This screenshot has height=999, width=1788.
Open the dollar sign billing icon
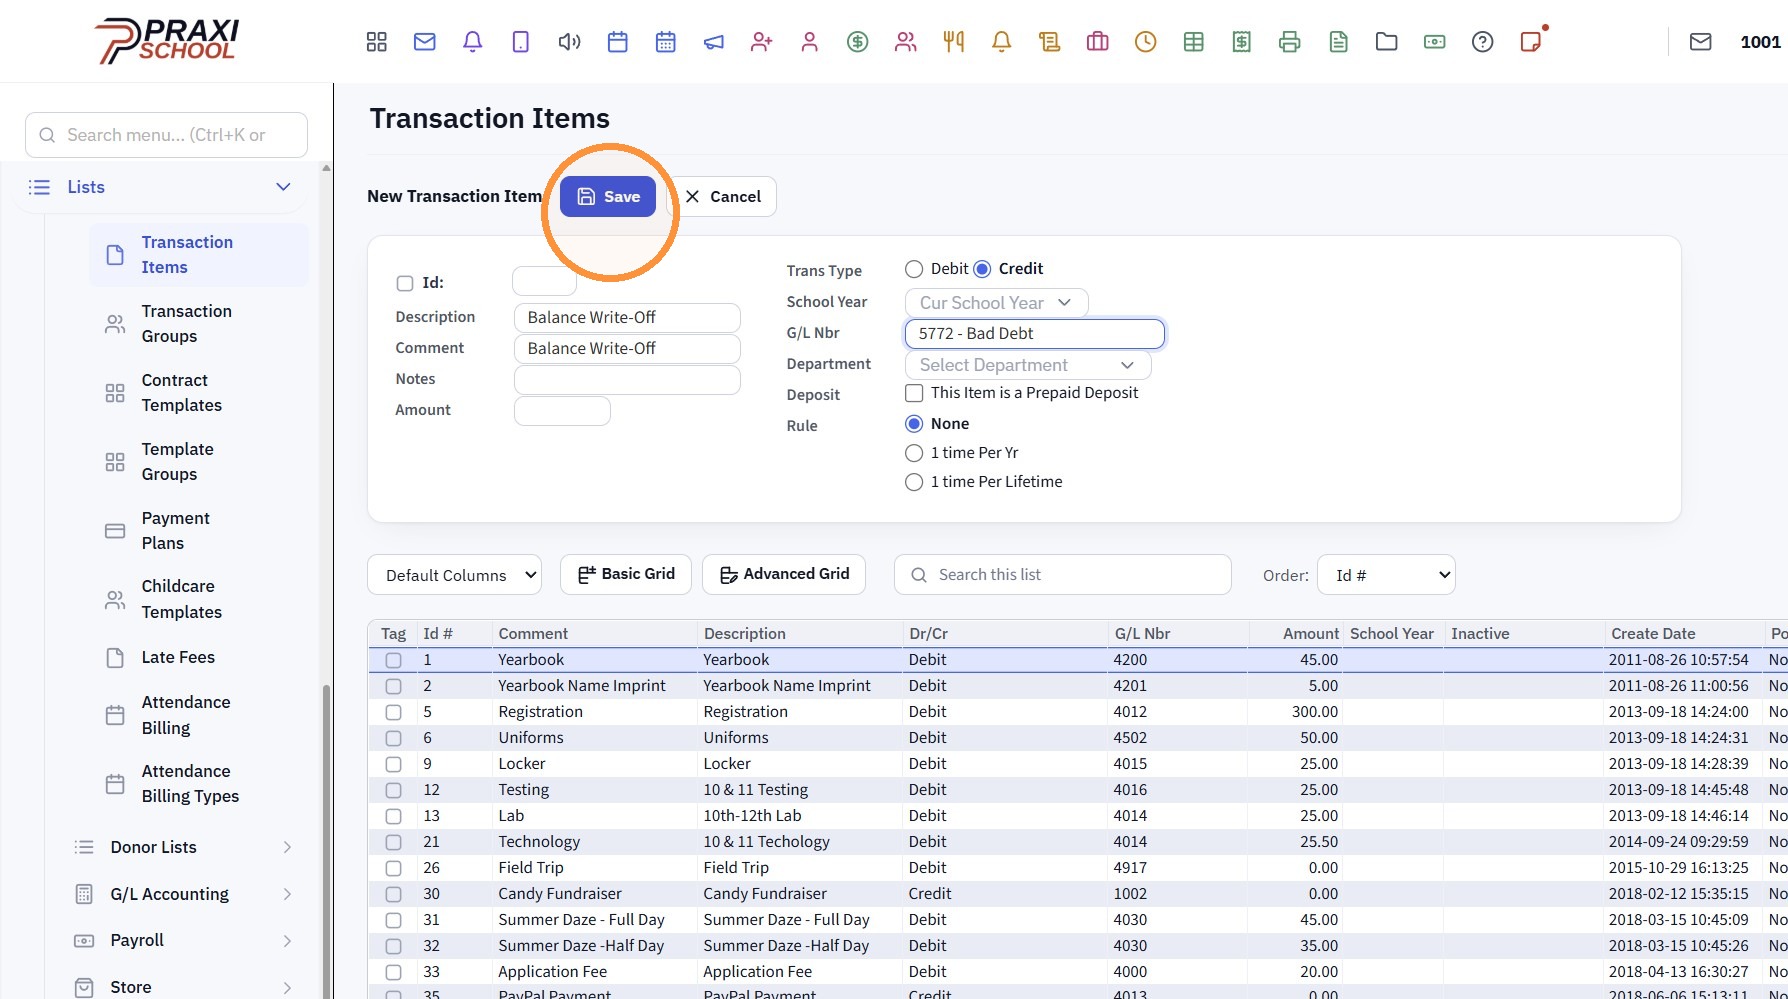pos(858,42)
